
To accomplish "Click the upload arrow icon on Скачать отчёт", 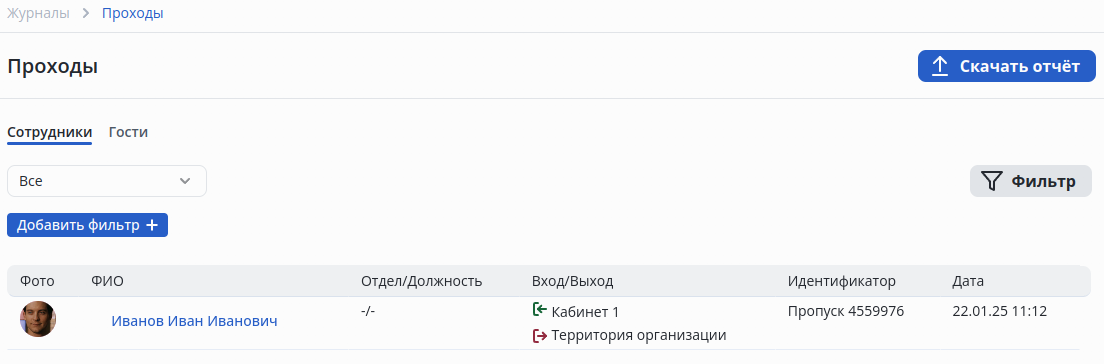I will click(x=940, y=66).
